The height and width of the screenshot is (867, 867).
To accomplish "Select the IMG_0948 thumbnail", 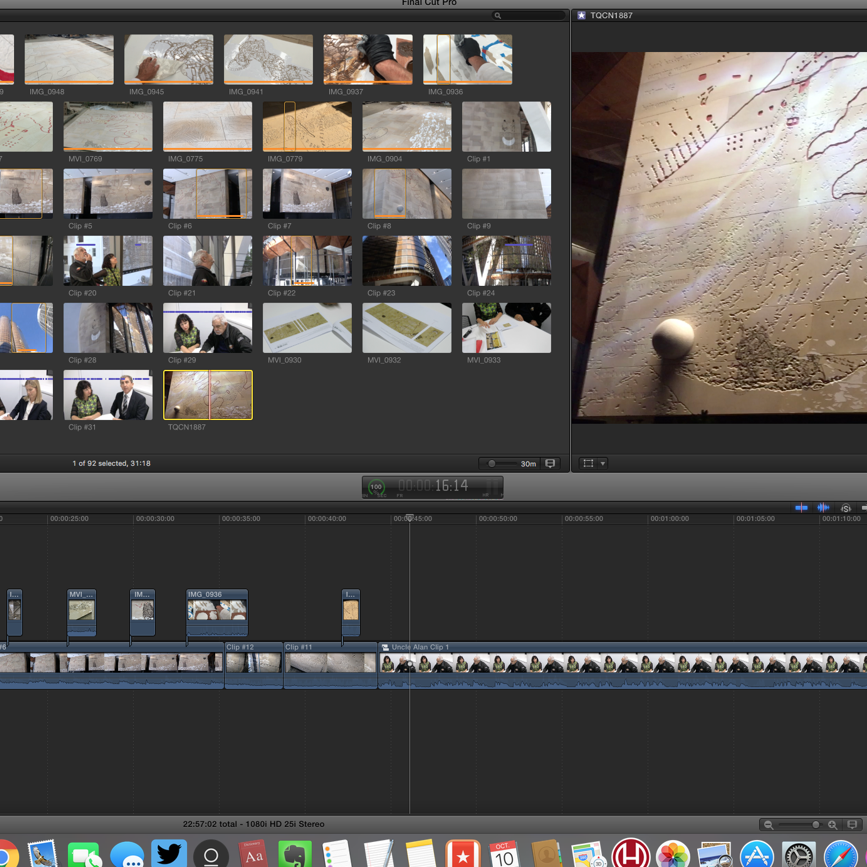I will click(x=69, y=59).
